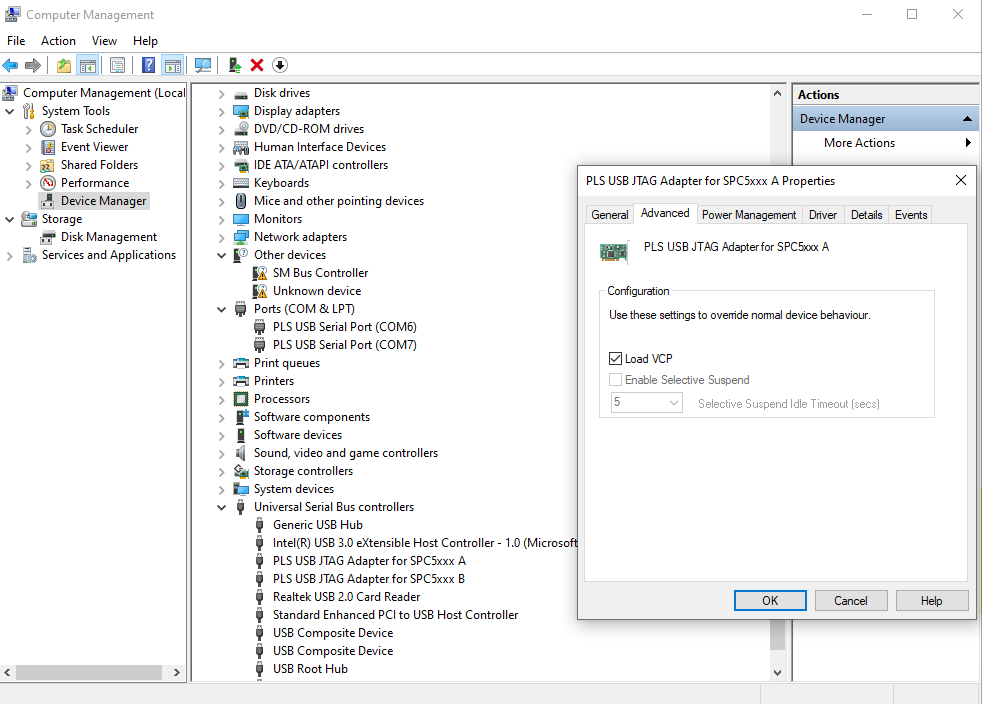Screen dimensions: 982x704
Task: Click the red X Uninstall device icon
Action: pyautogui.click(x=257, y=65)
